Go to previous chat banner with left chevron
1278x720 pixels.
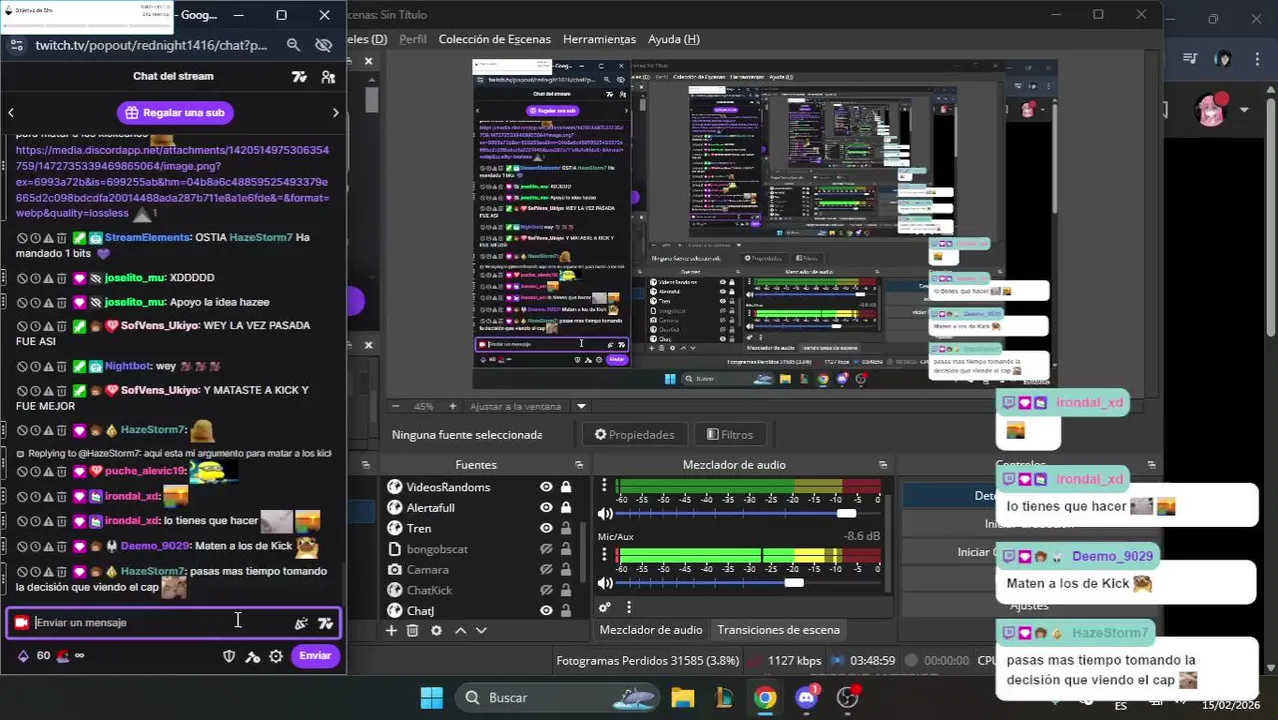11,113
